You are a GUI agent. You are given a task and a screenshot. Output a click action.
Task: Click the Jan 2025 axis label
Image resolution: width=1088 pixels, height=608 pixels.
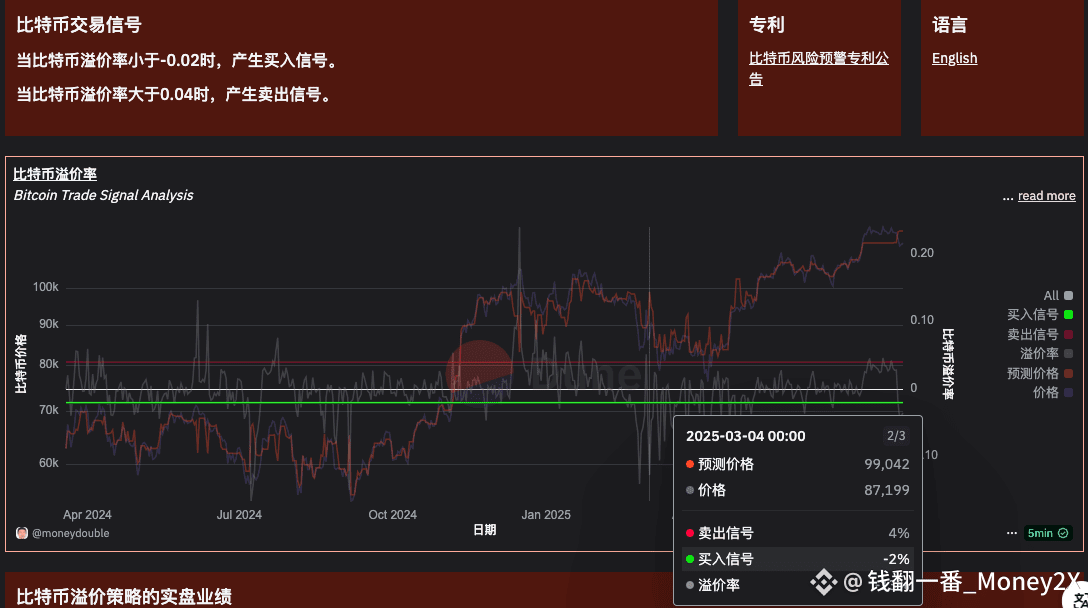pos(546,515)
